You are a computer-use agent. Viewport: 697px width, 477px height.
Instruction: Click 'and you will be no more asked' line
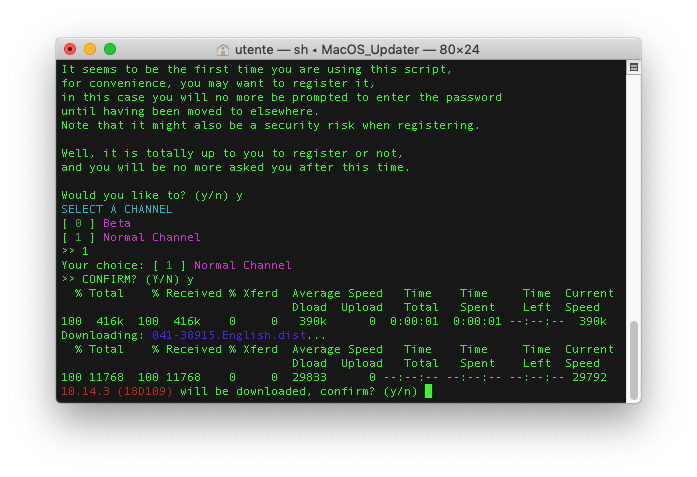point(236,167)
